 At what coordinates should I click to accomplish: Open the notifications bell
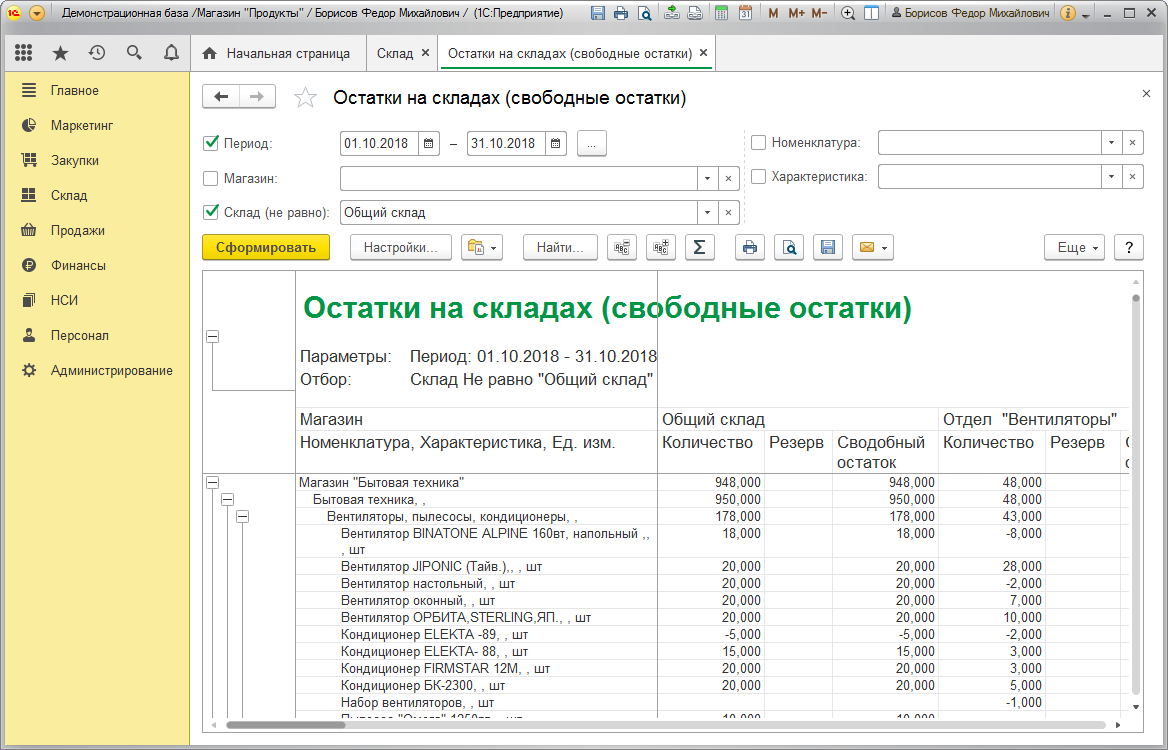(x=171, y=53)
